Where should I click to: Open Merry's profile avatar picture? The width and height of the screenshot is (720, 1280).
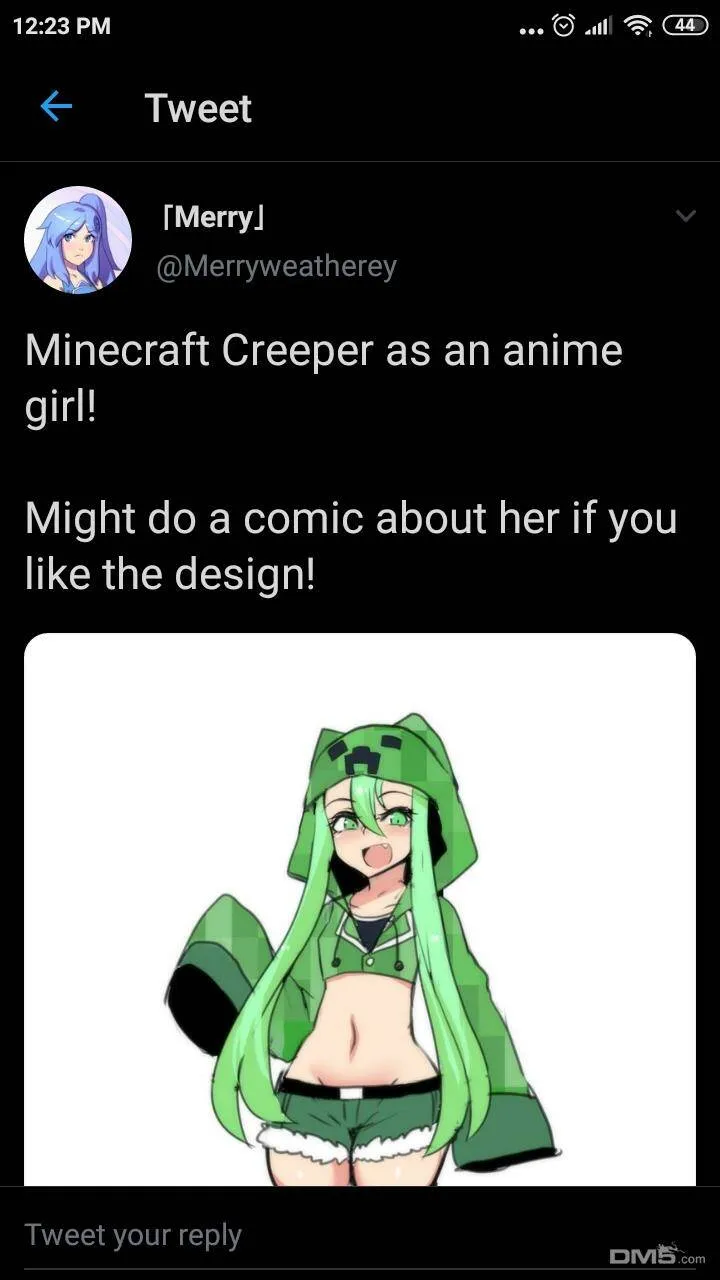(x=78, y=240)
